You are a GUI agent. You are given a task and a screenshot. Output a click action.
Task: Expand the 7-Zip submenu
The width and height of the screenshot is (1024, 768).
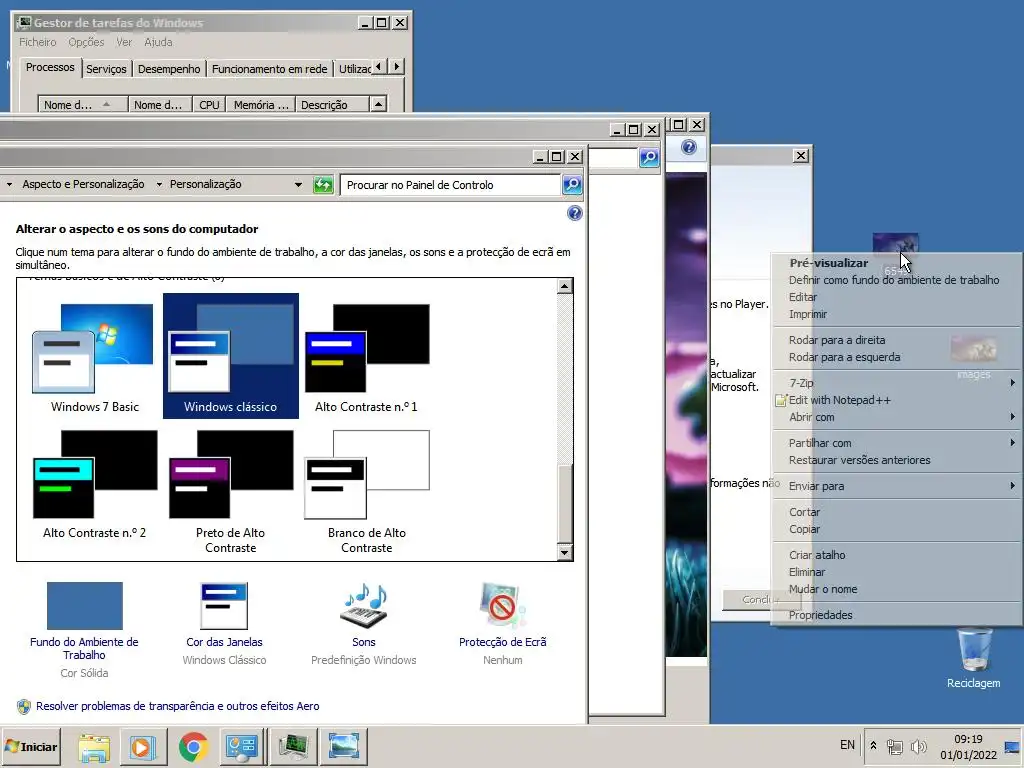[897, 383]
